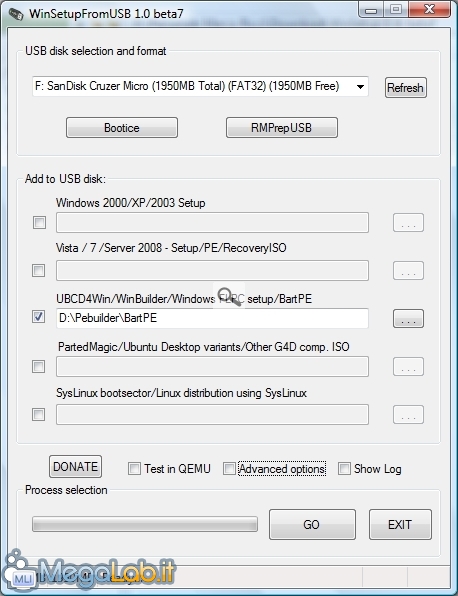Click the WinSetupFromUSB title bar icon

[x=16, y=14]
